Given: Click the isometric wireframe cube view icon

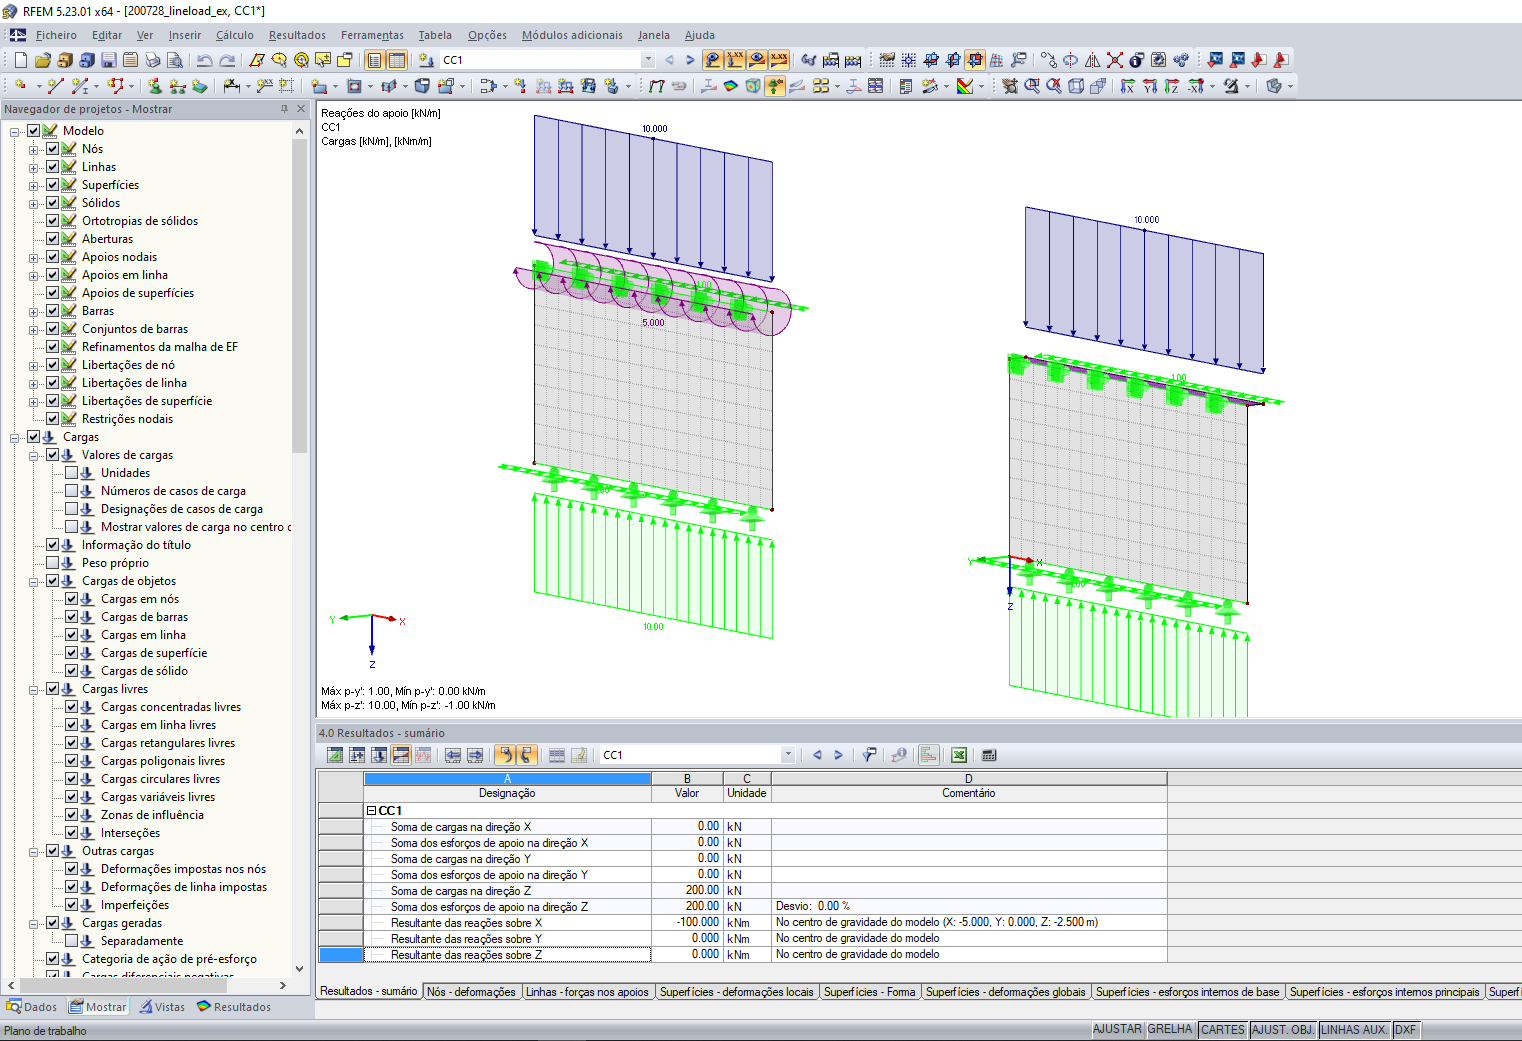Looking at the screenshot, I should 1076,86.
